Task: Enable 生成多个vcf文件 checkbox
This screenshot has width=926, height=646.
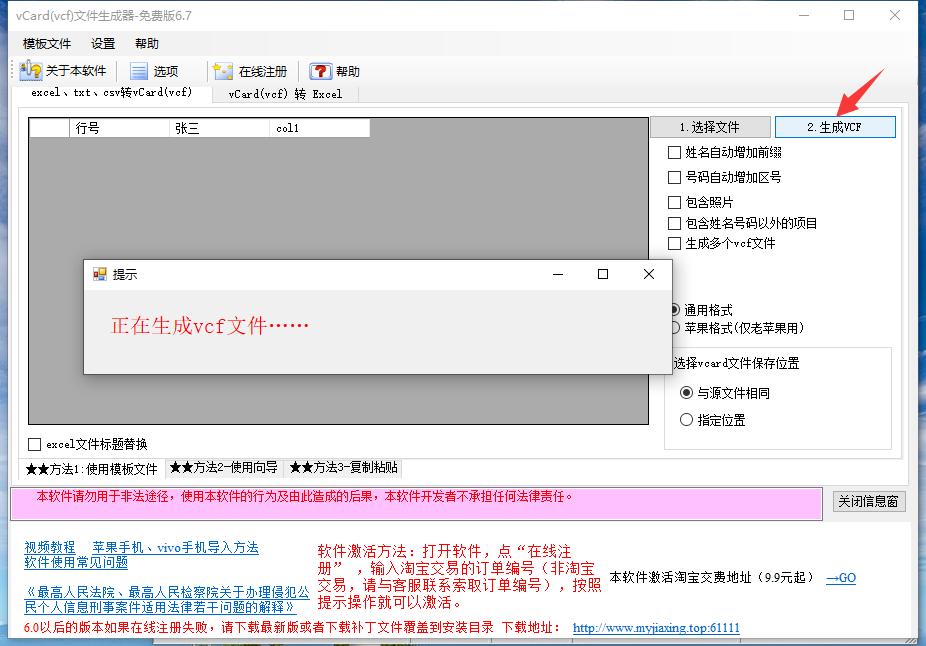Action: (x=674, y=243)
